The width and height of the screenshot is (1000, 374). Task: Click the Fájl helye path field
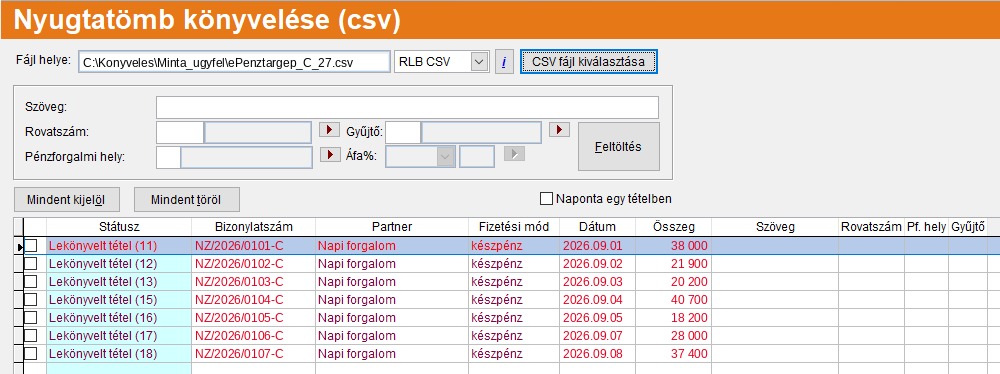click(x=234, y=62)
